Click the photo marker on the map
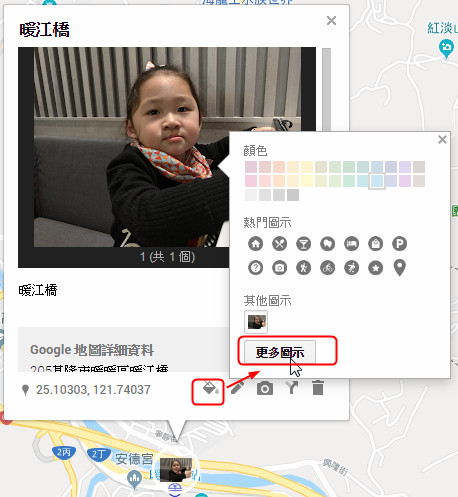 [x=176, y=469]
